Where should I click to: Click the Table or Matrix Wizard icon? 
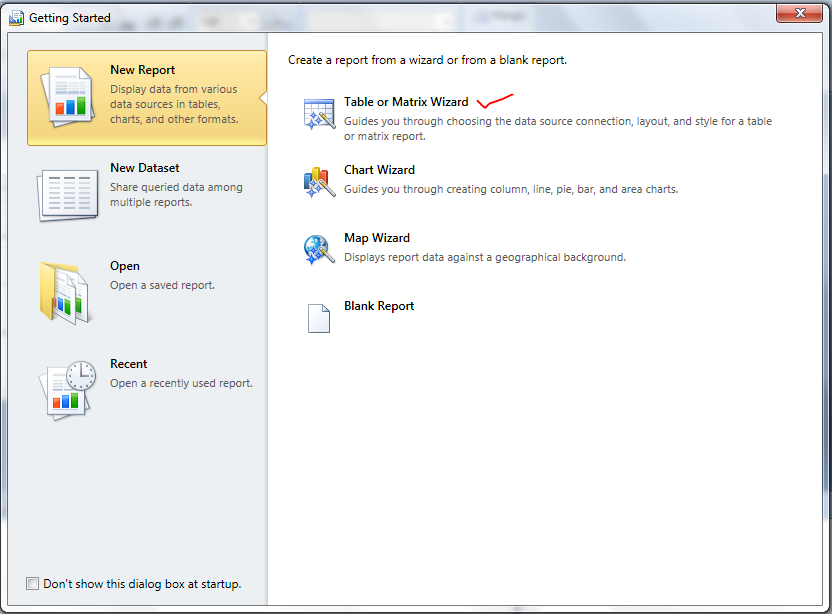(319, 114)
